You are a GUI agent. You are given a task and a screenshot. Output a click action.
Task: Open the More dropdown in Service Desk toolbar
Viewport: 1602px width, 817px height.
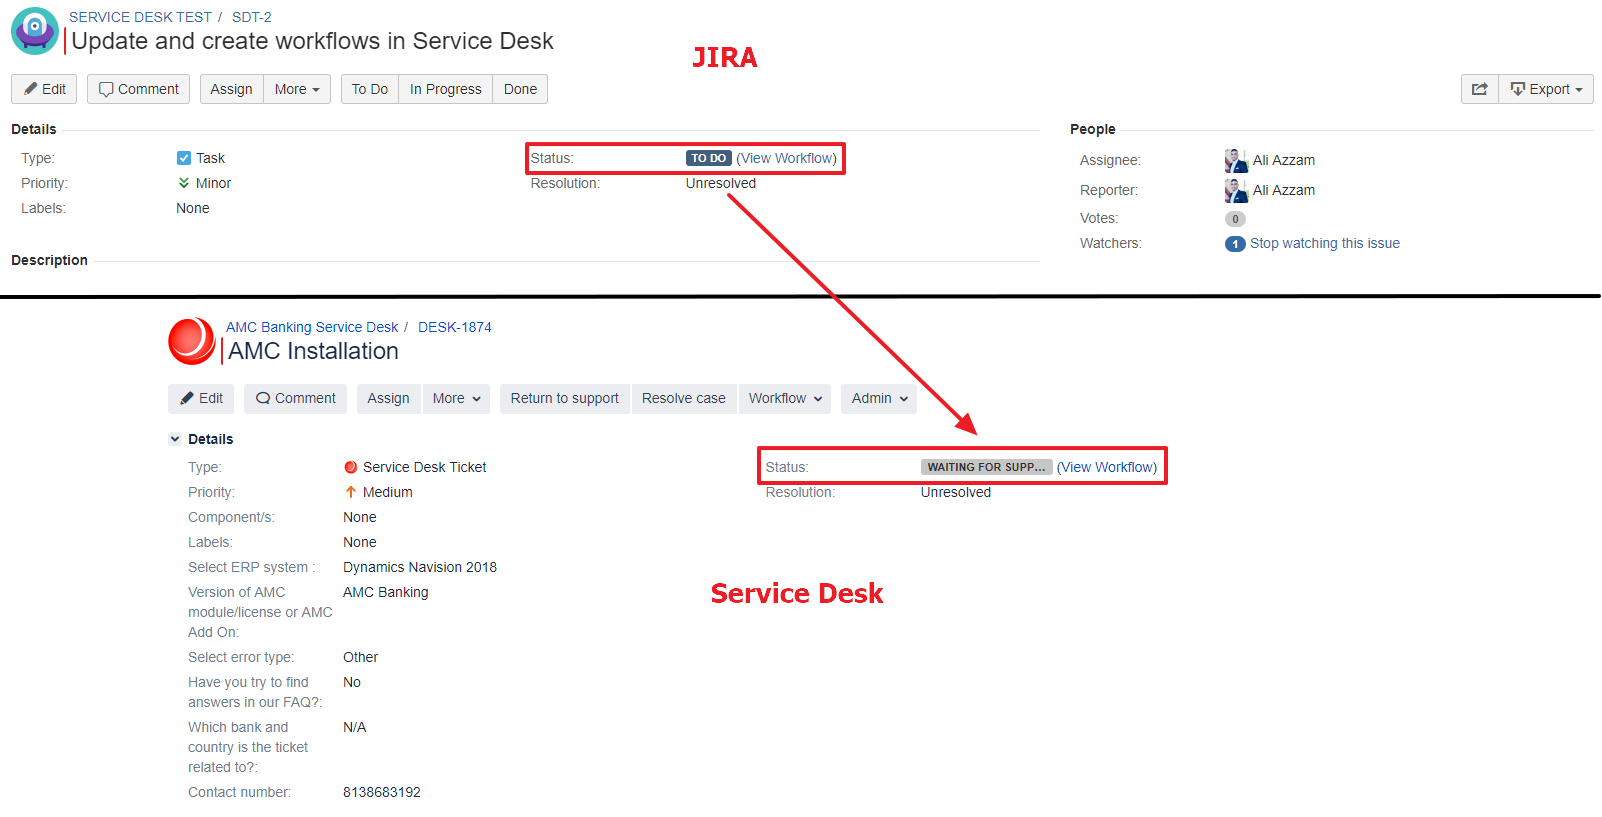click(456, 398)
